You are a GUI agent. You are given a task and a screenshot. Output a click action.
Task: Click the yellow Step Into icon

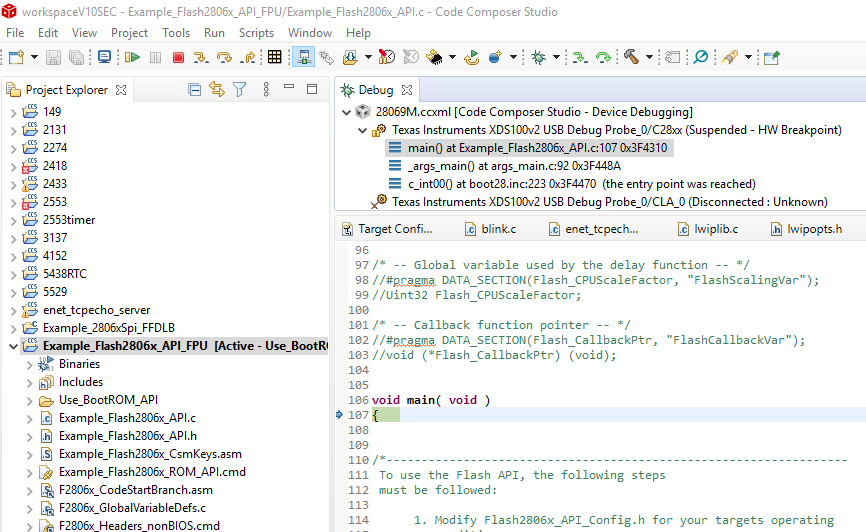(x=201, y=57)
